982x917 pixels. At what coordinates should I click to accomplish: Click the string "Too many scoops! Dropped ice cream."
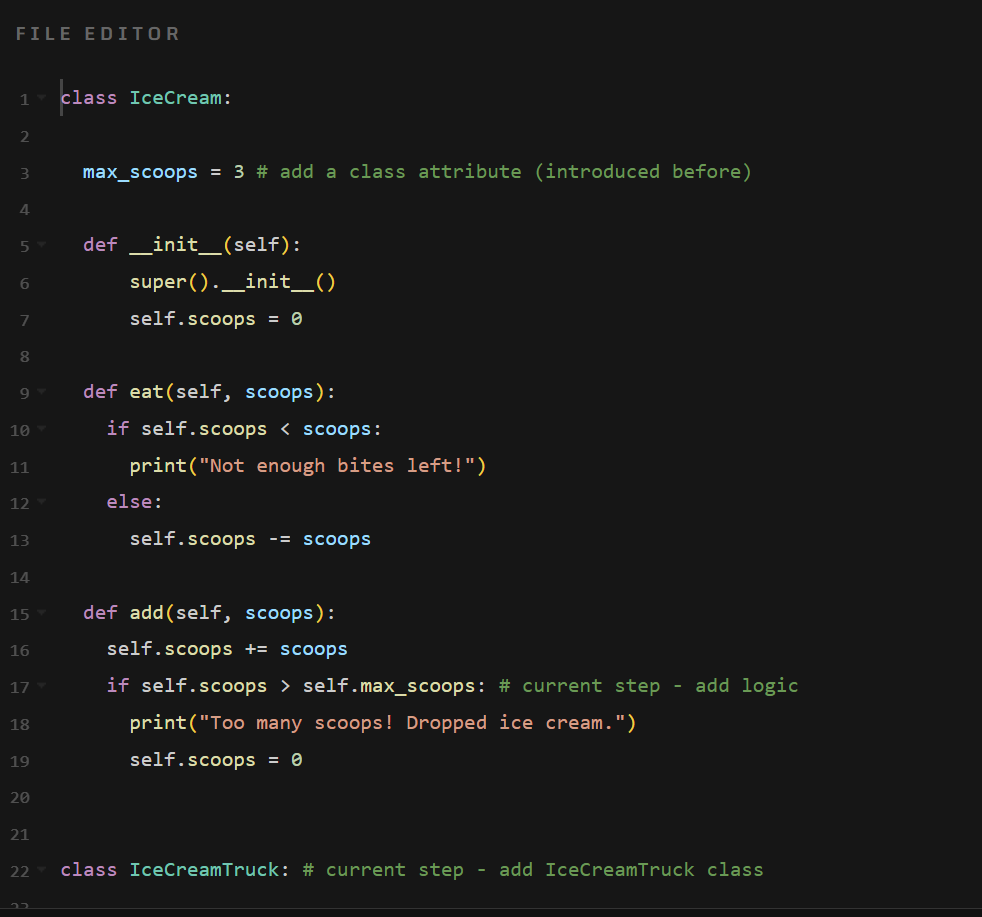pyautogui.click(x=411, y=723)
